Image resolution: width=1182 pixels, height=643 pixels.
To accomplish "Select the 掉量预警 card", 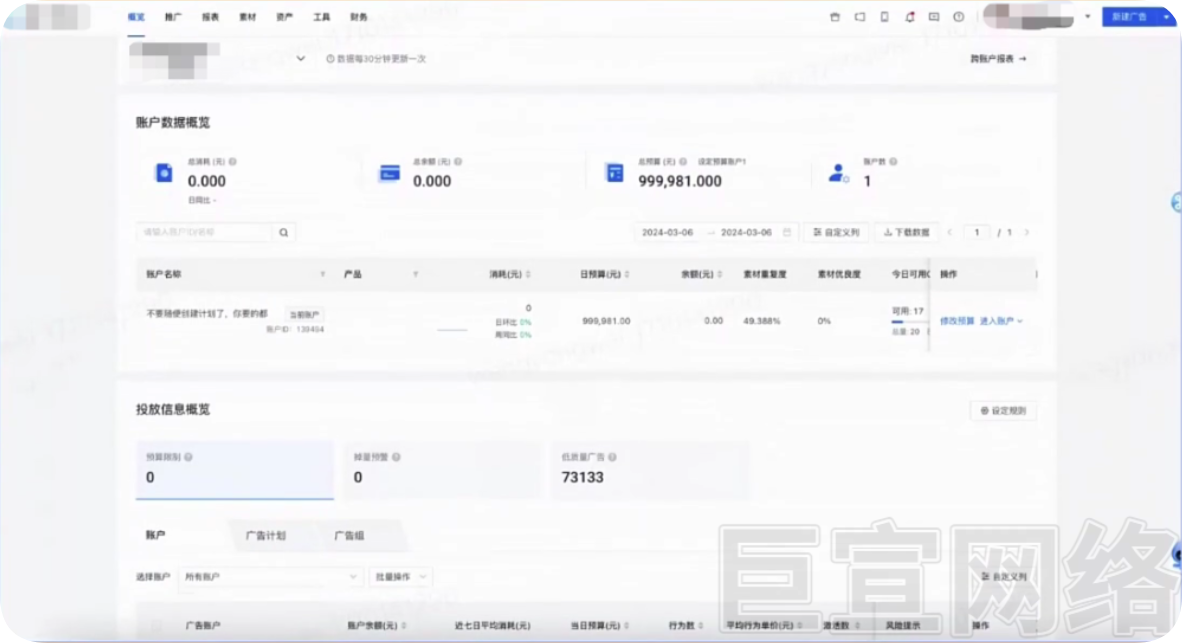I will 442,469.
